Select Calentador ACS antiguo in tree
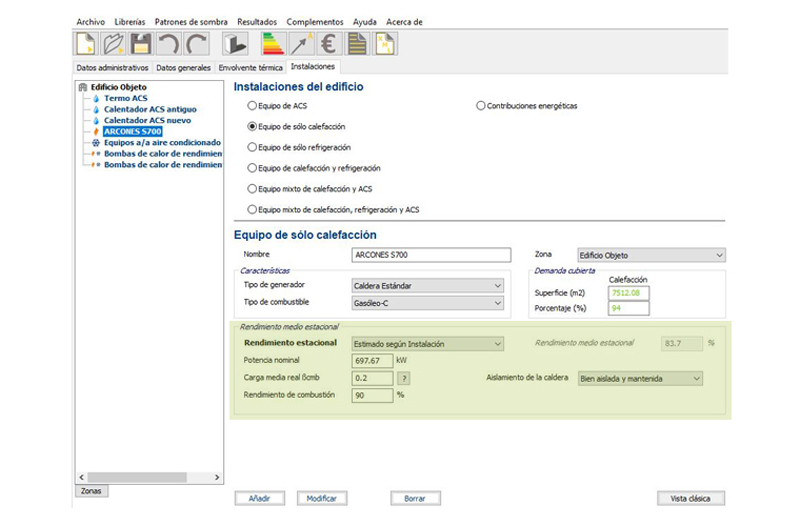 [150, 110]
